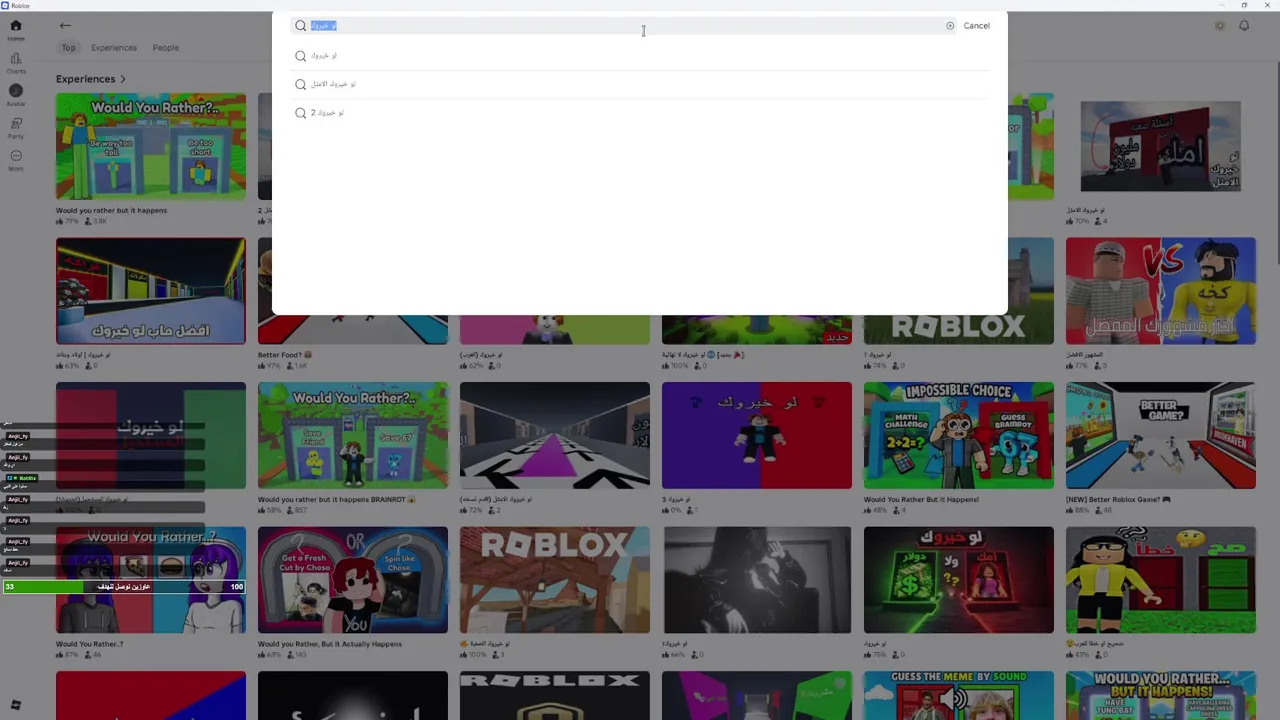The image size is (1280, 720).
Task: Open the notifications bell
Action: coord(1244,26)
